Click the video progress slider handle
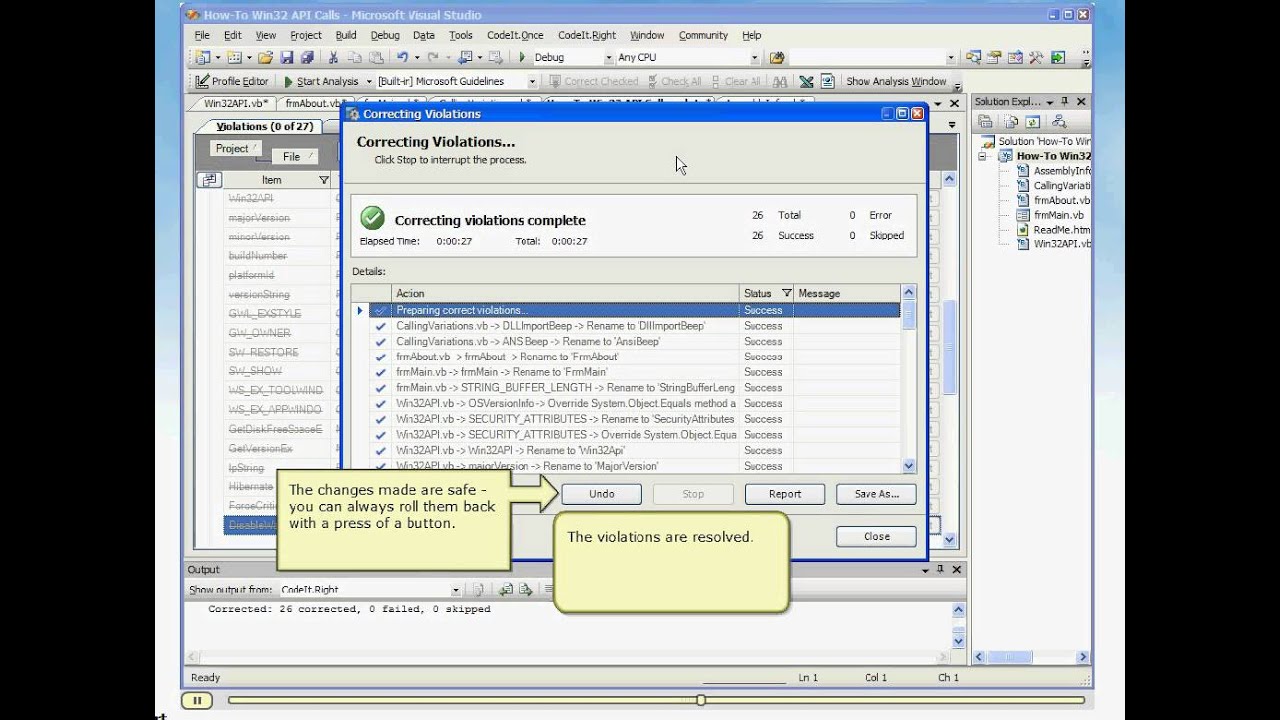The image size is (1280, 720). point(700,700)
